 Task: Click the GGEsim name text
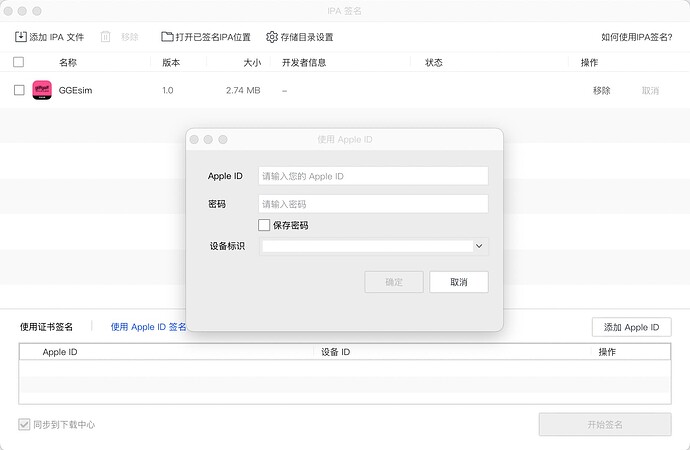tap(75, 90)
